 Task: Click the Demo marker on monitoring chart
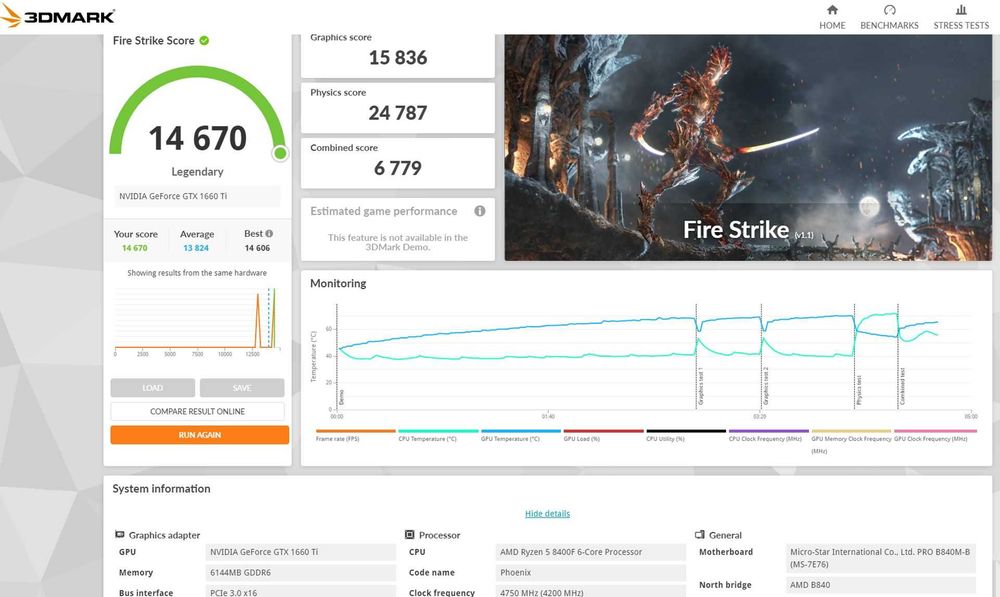click(341, 397)
